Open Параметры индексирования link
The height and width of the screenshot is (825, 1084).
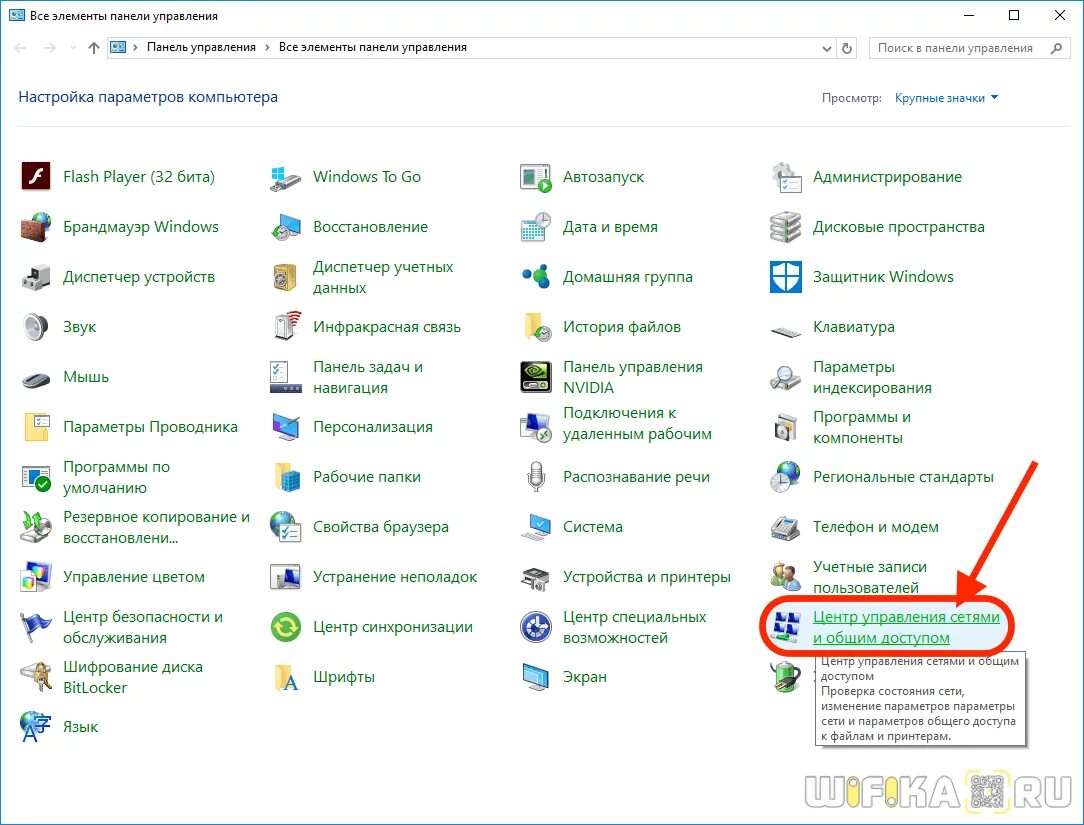872,377
